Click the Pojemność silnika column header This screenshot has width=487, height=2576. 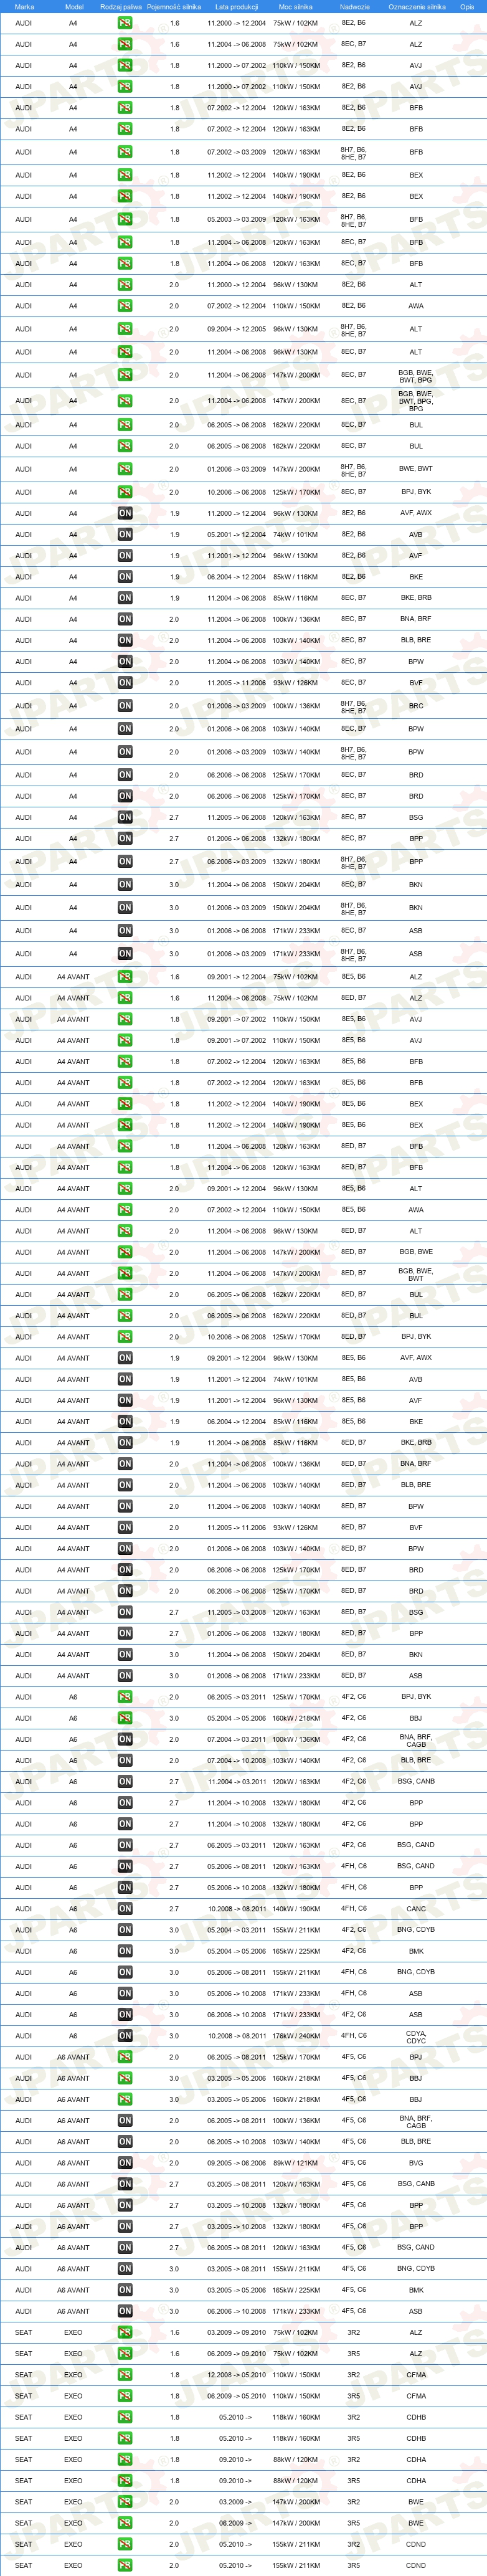(x=174, y=6)
